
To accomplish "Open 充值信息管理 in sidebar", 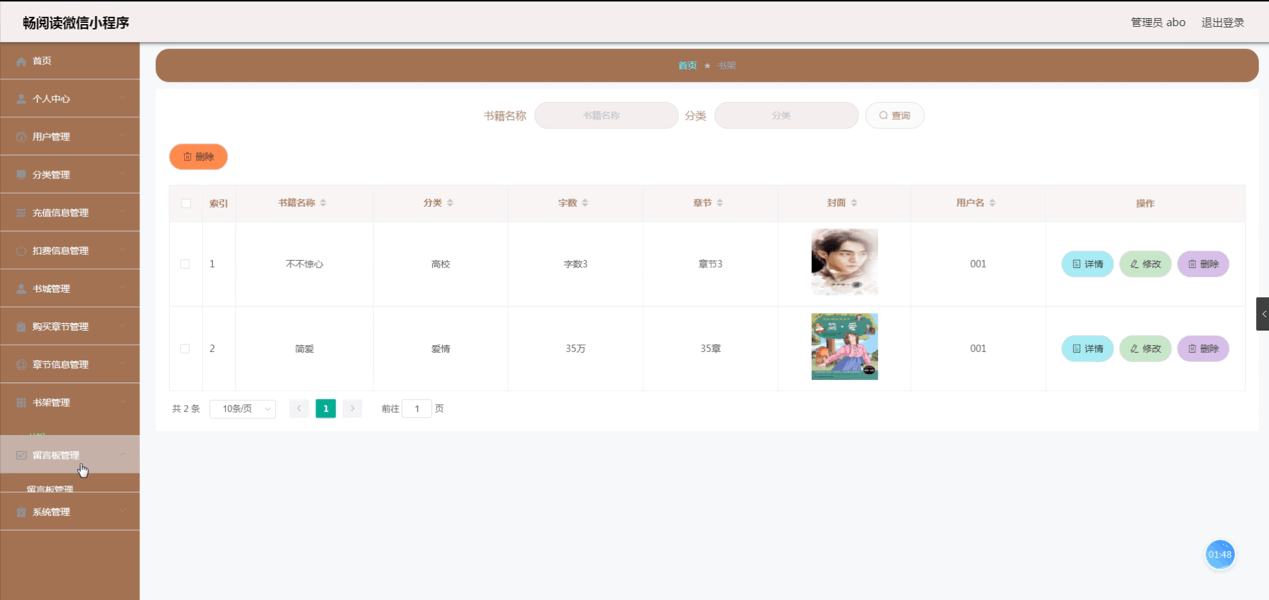I will [x=69, y=213].
